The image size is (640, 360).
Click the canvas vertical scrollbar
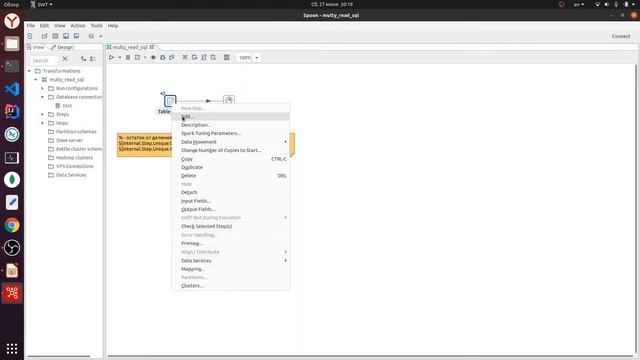pos(637,209)
